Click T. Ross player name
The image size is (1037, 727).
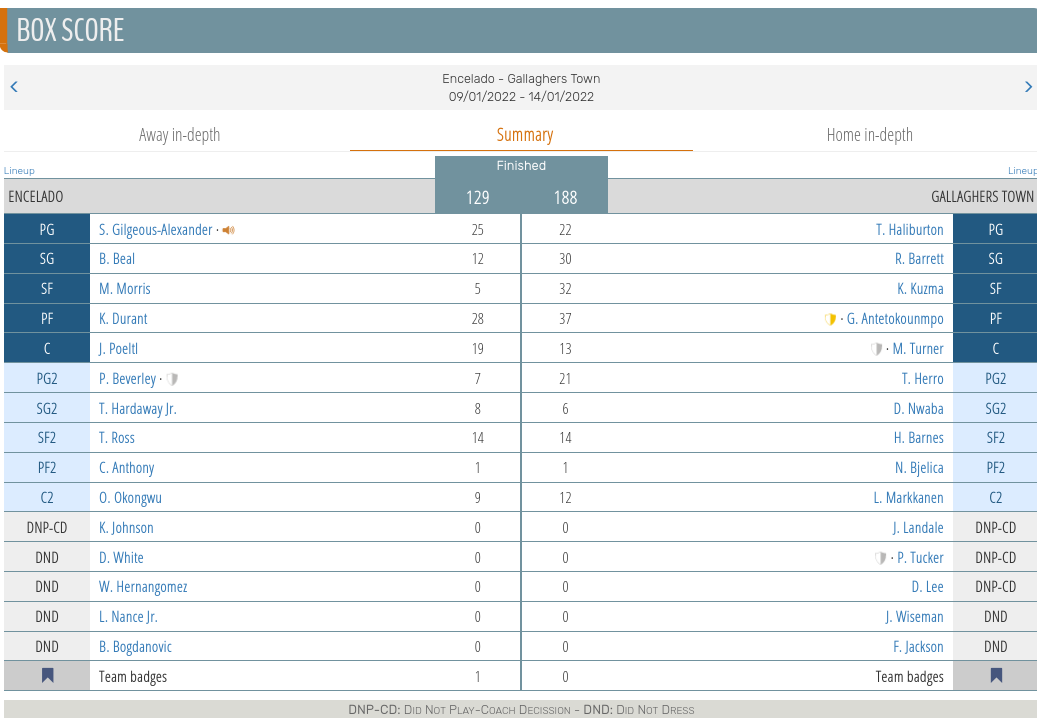point(116,438)
